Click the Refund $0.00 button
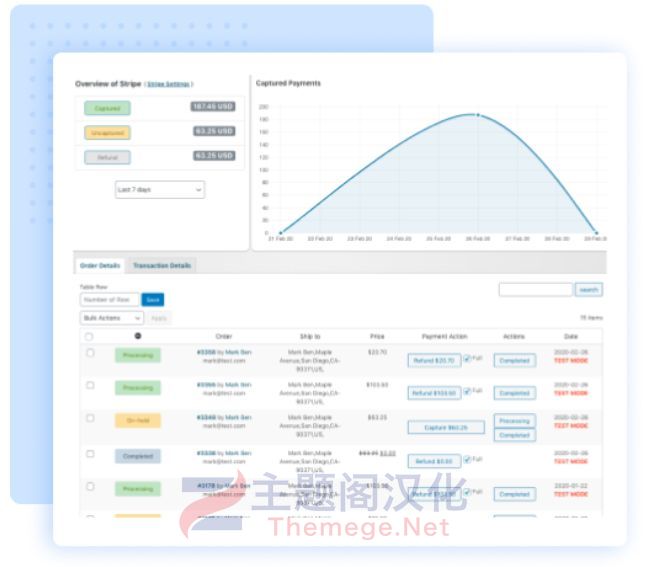Viewport: 649px width, 567px height. coord(434,461)
